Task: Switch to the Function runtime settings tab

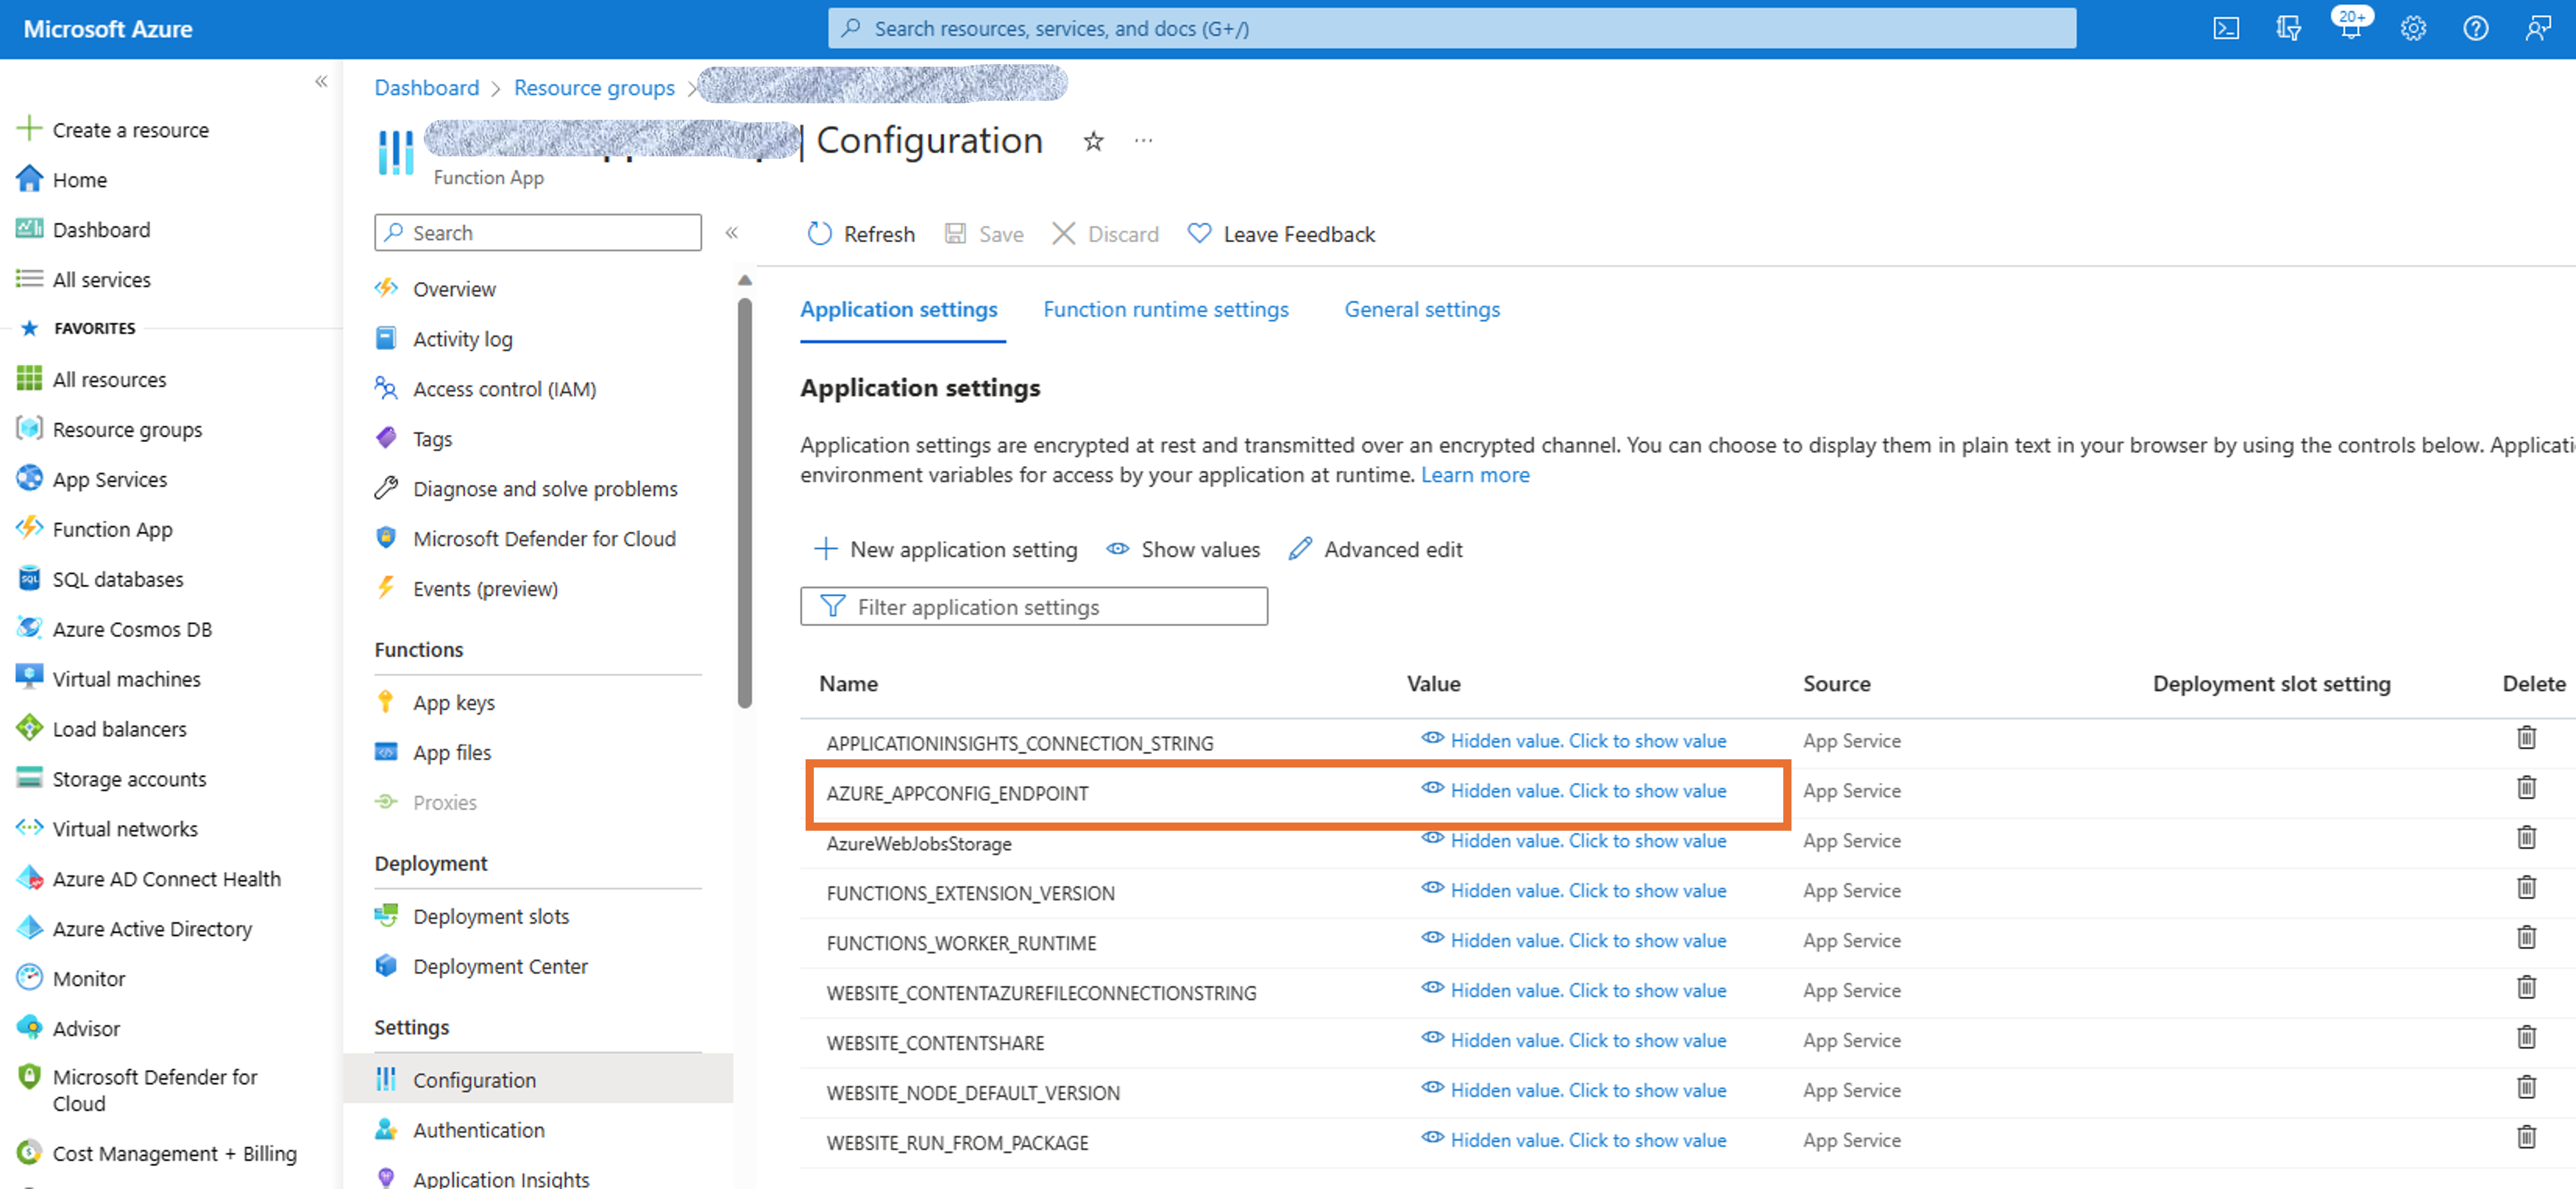Action: [x=1165, y=309]
